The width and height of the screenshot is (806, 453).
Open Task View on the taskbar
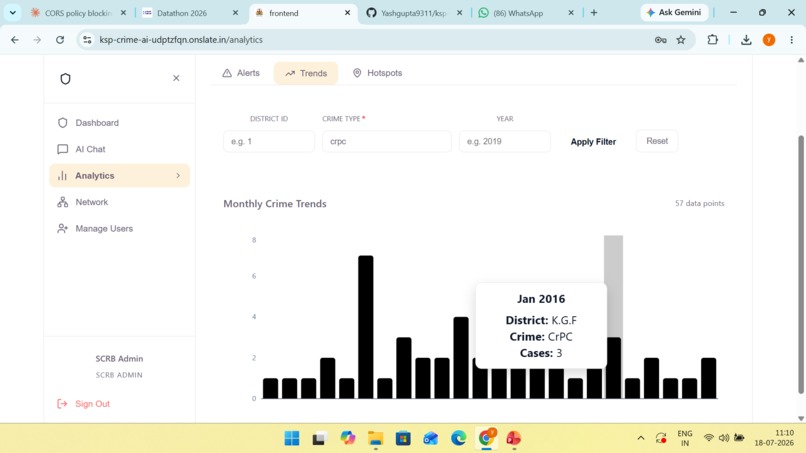[x=319, y=438]
